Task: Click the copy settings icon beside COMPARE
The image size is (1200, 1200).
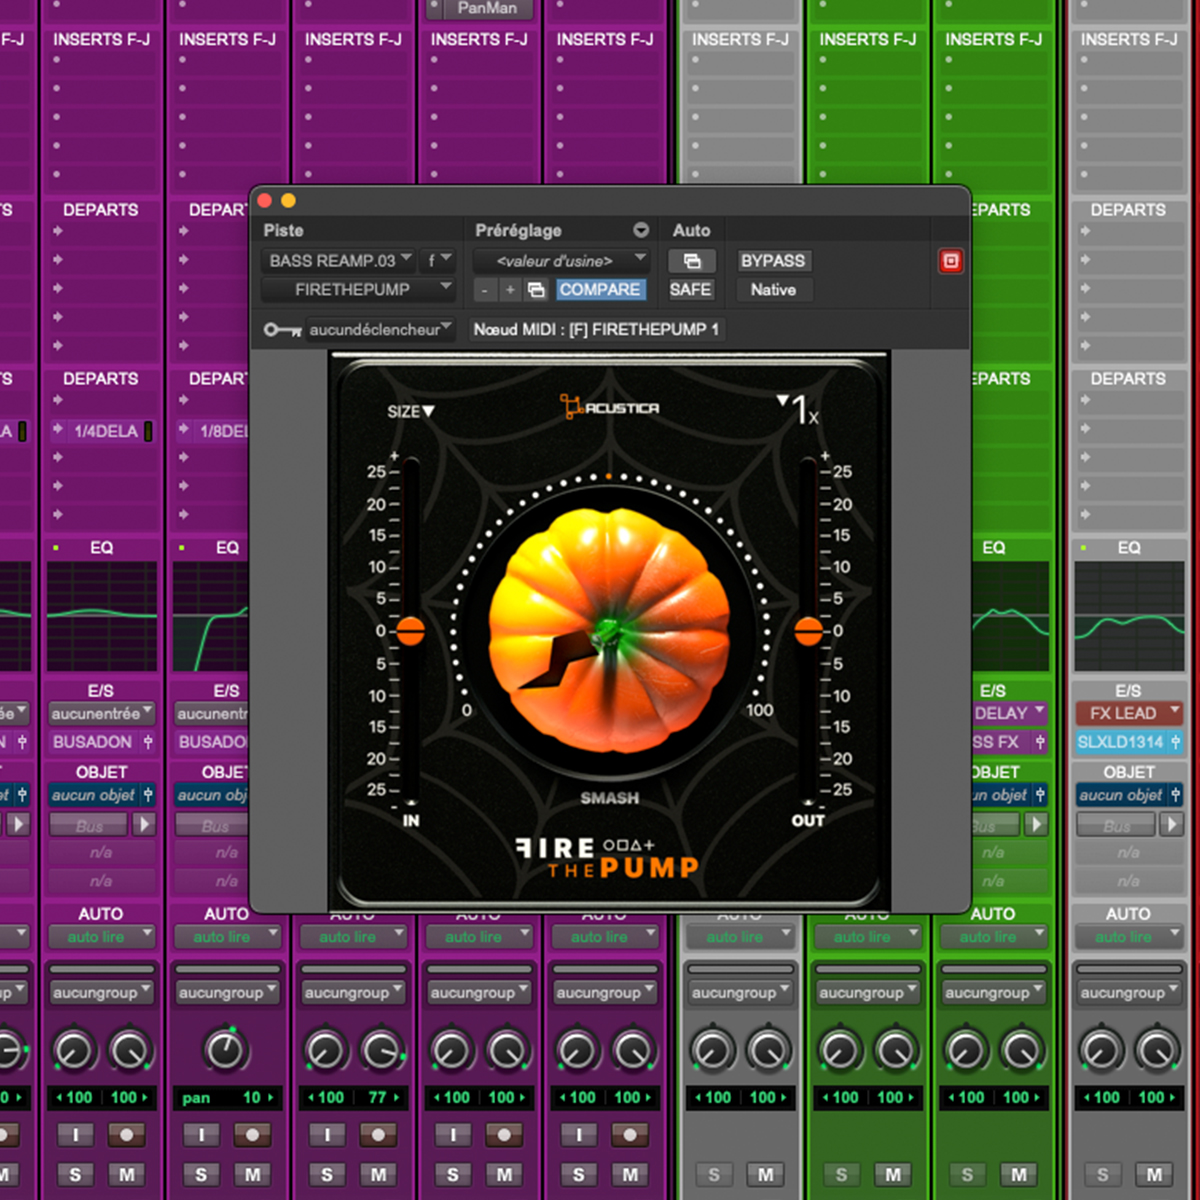Action: tap(536, 290)
